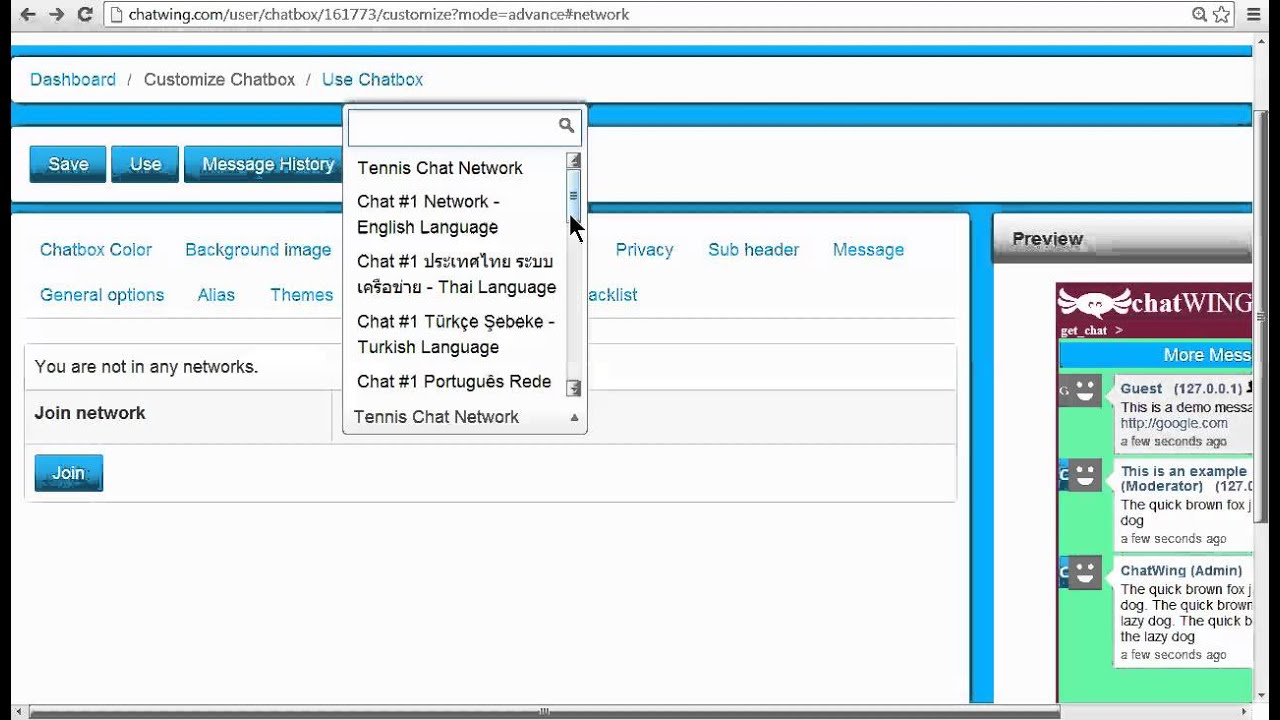The image size is (1280, 720).
Task: Click the Join network label
Action: (90, 413)
